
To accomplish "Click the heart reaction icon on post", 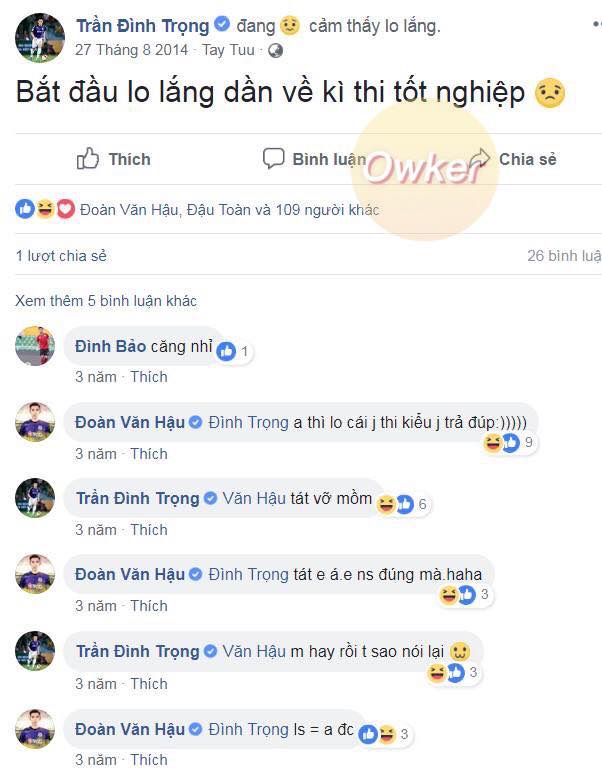I will [65, 209].
